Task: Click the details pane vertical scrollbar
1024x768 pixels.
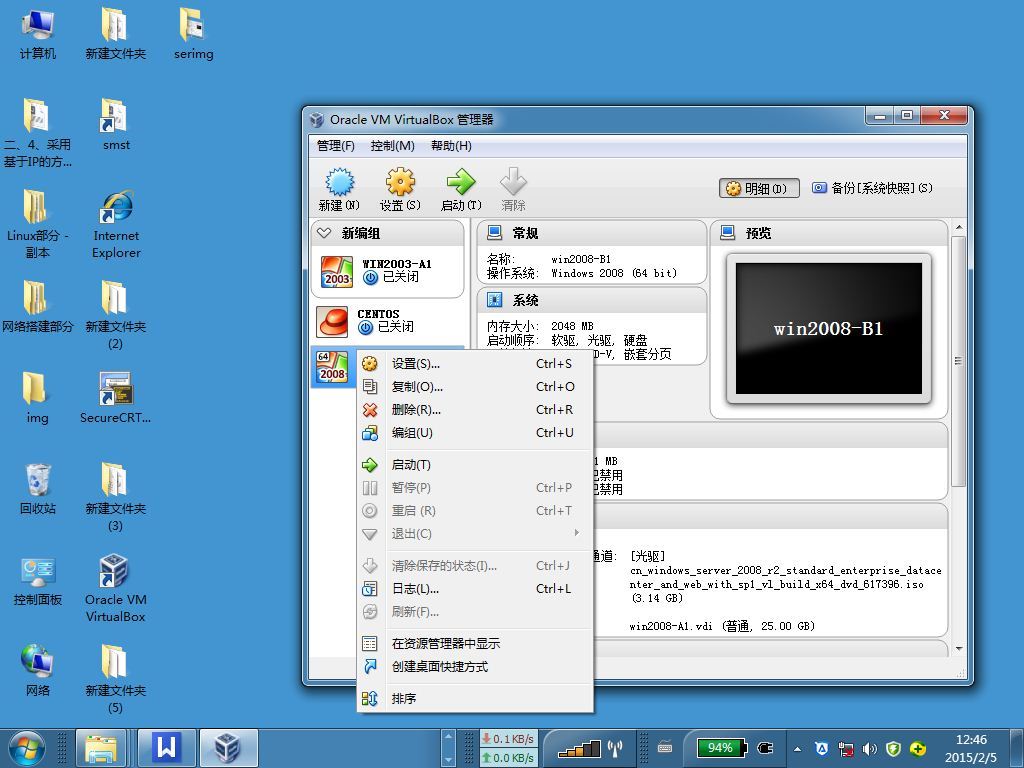Action: coord(958,360)
